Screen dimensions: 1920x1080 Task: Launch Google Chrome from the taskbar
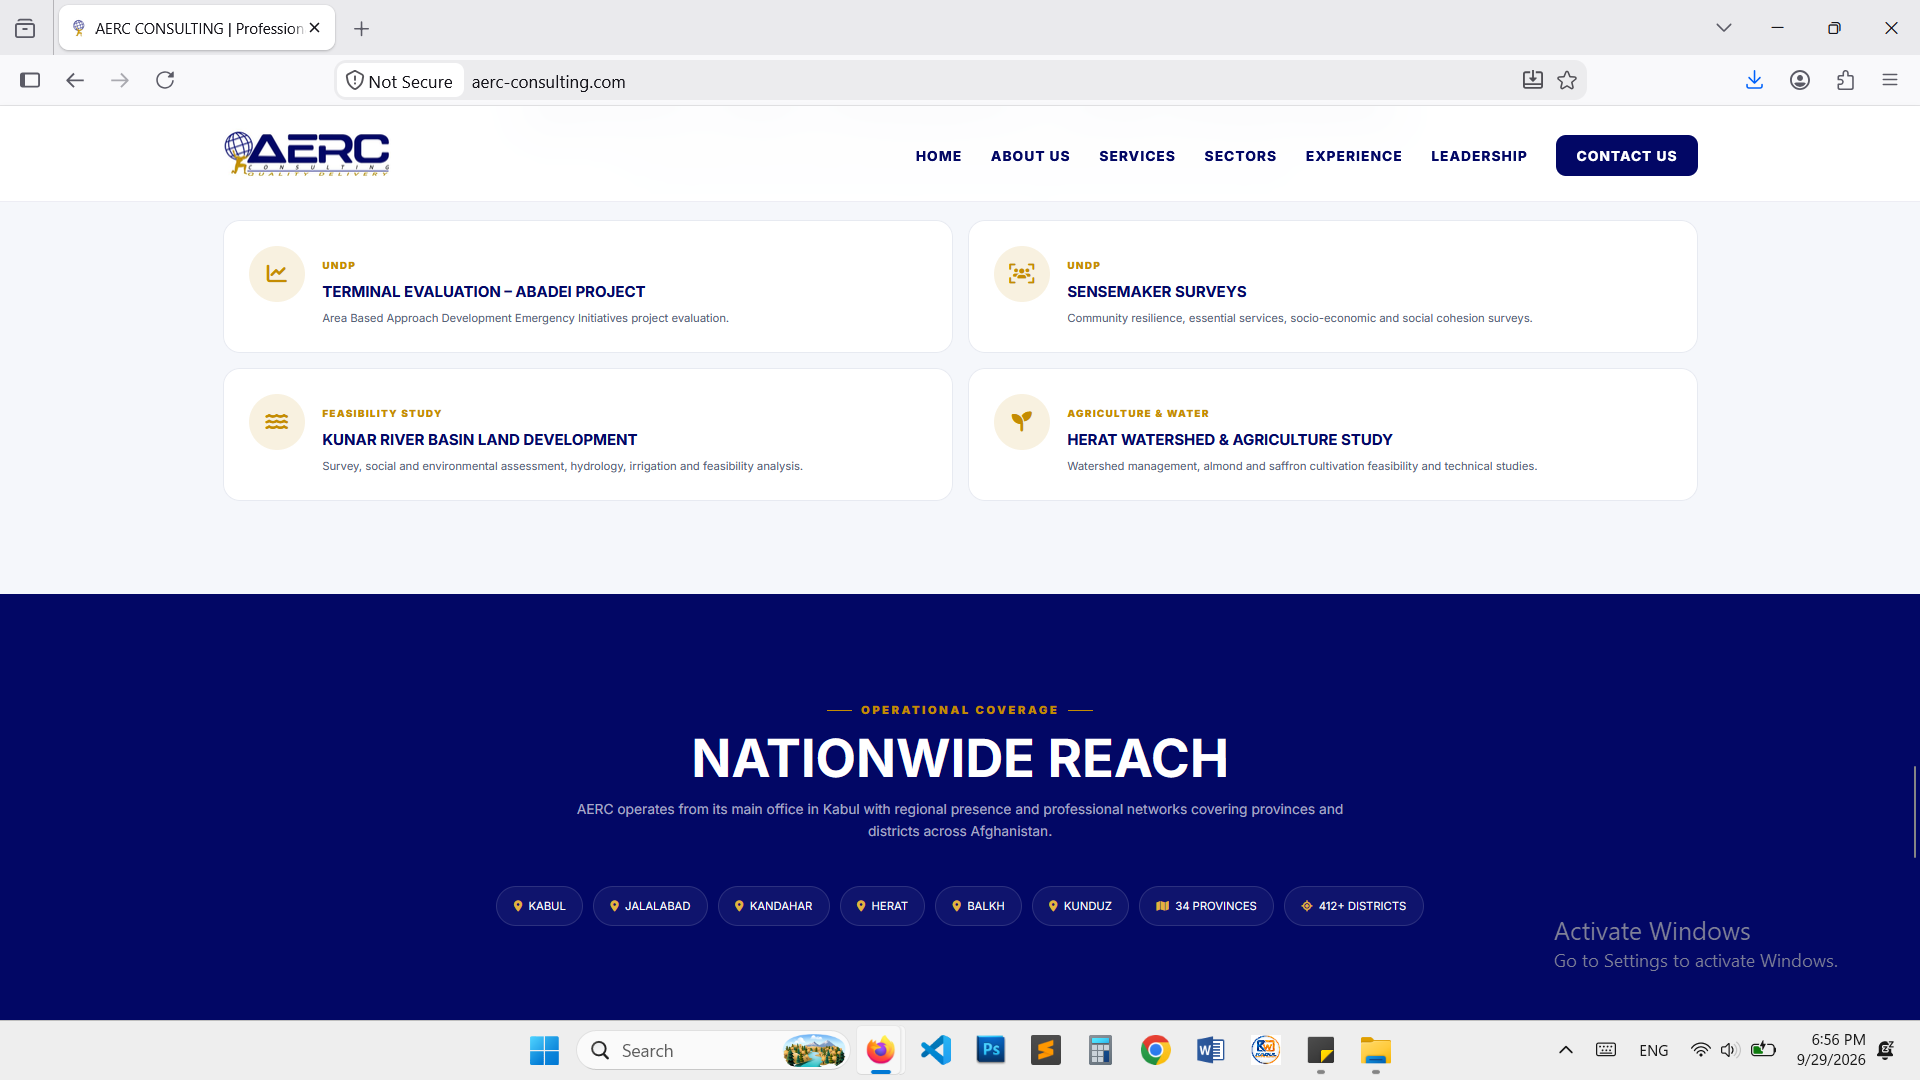point(1156,1050)
